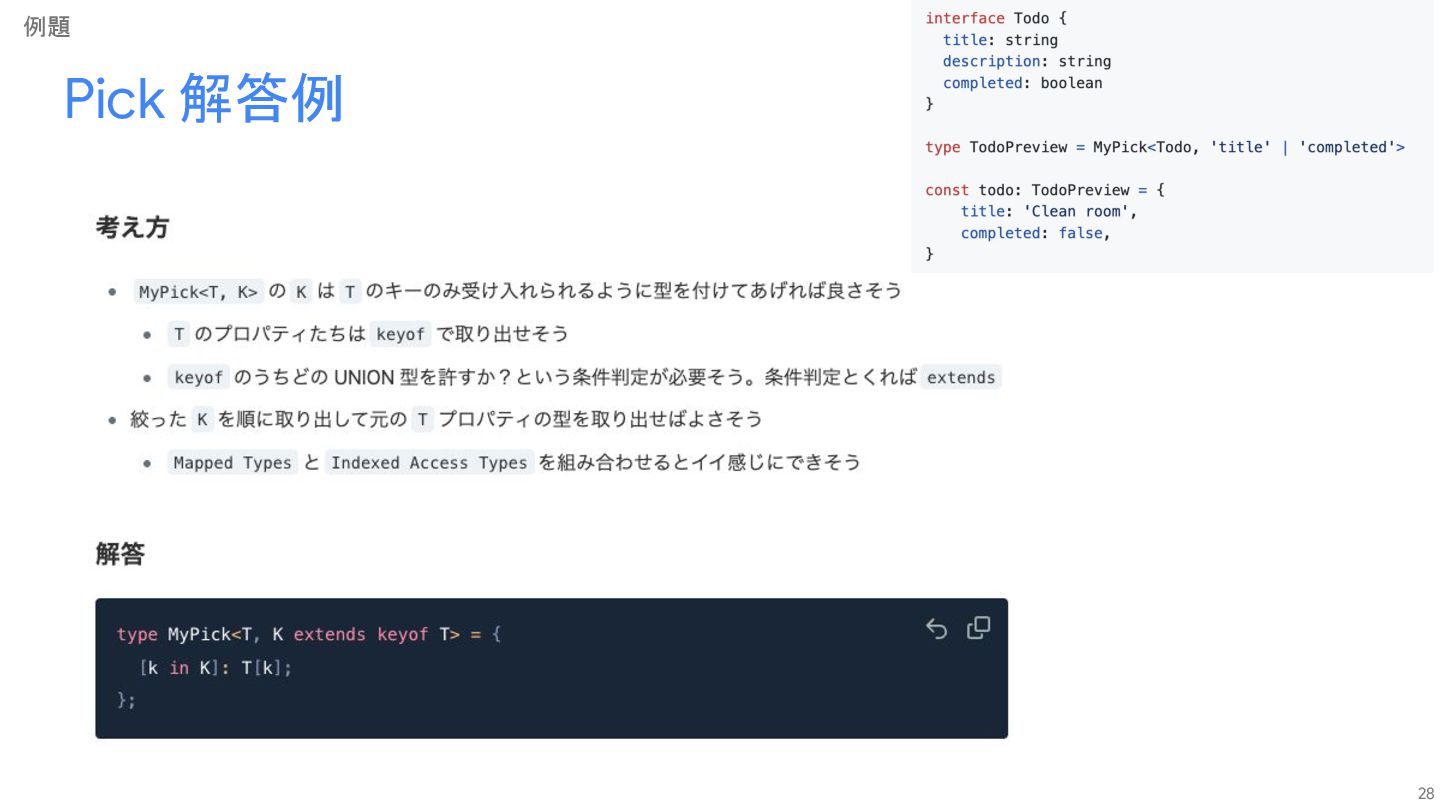Click the 'extends' inline code tag in bullets

point(961,378)
